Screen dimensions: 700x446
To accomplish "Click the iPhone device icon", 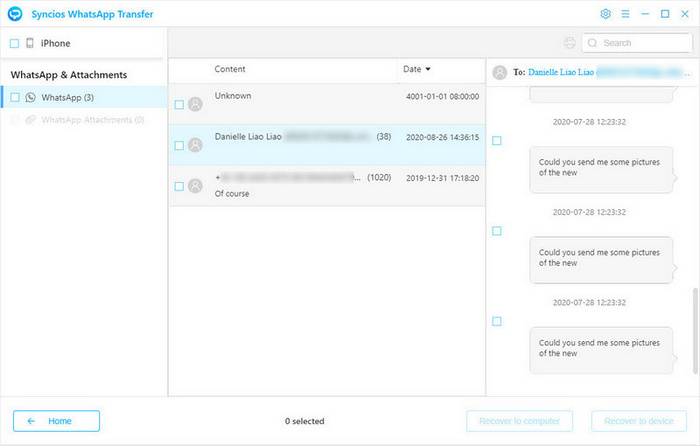I will [x=30, y=43].
